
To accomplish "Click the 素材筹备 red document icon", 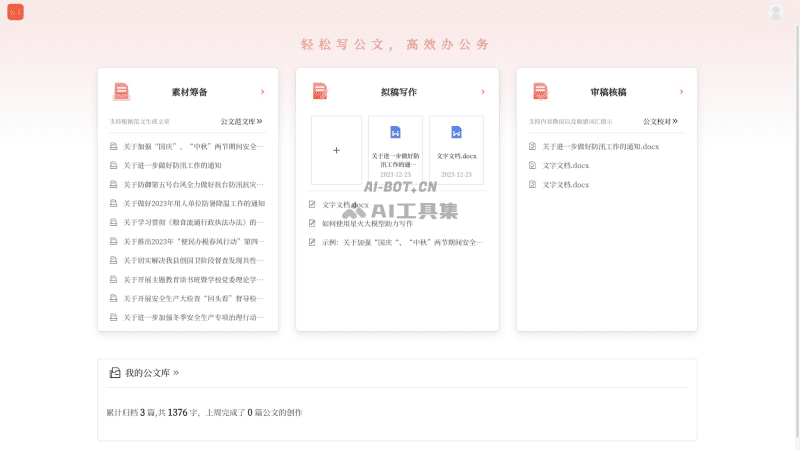I will click(x=121, y=92).
